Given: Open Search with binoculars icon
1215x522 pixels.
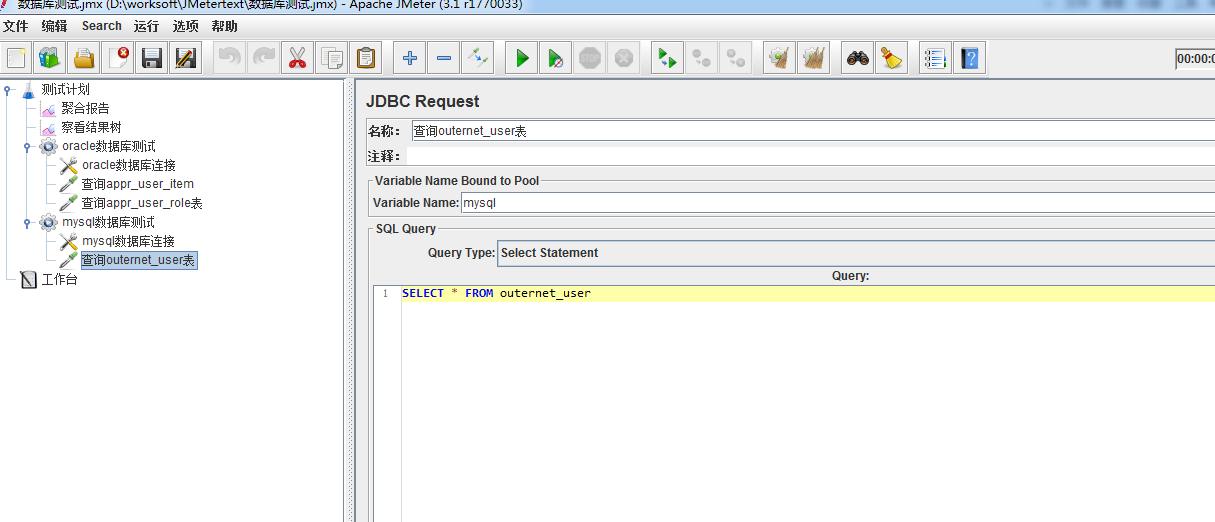Looking at the screenshot, I should pyautogui.click(x=857, y=58).
